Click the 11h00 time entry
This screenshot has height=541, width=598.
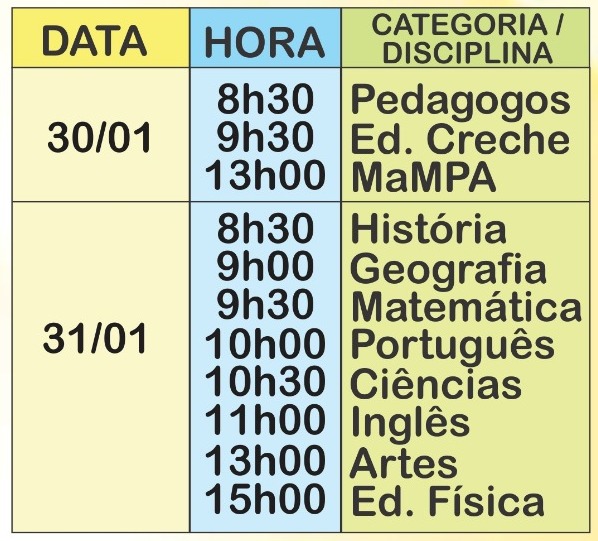tap(265, 420)
